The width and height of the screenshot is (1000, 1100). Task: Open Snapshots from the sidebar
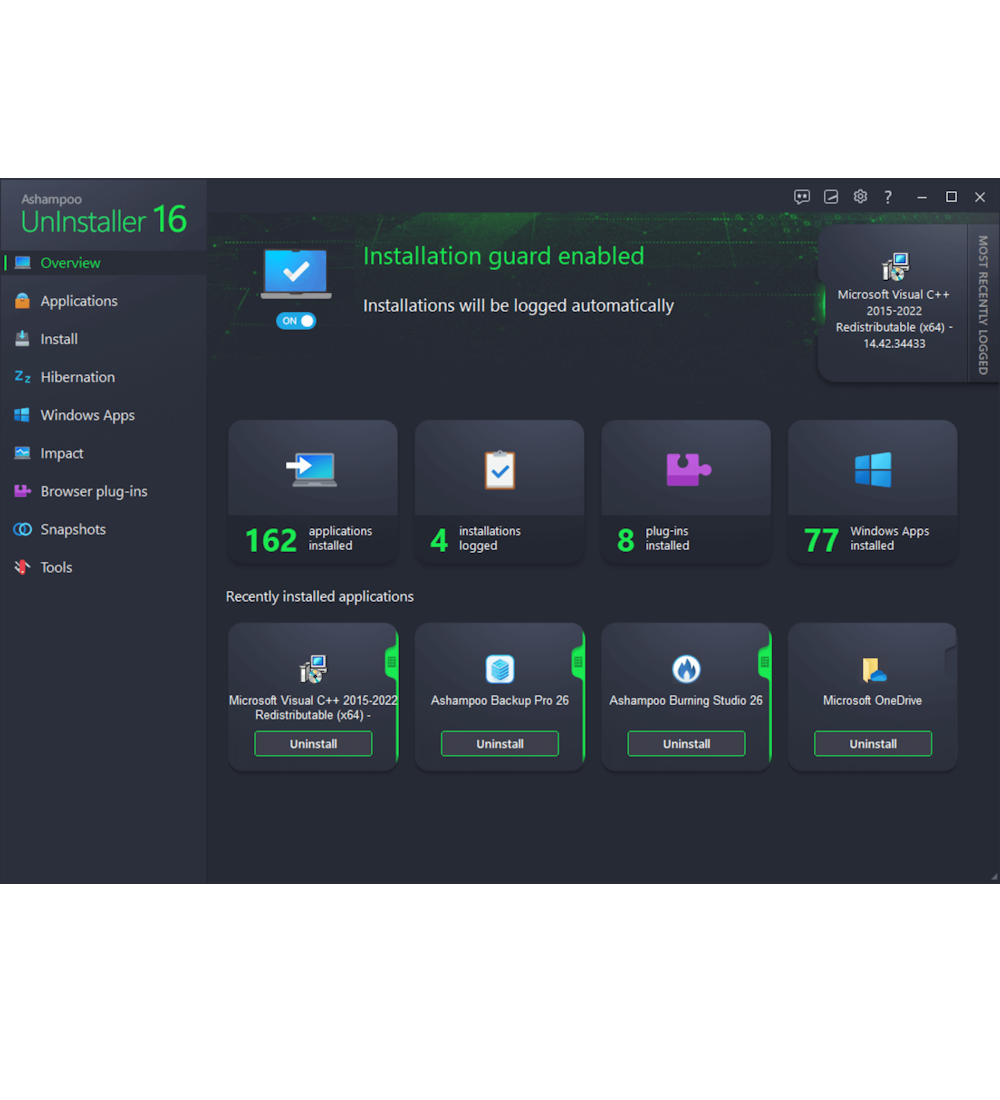click(x=73, y=529)
